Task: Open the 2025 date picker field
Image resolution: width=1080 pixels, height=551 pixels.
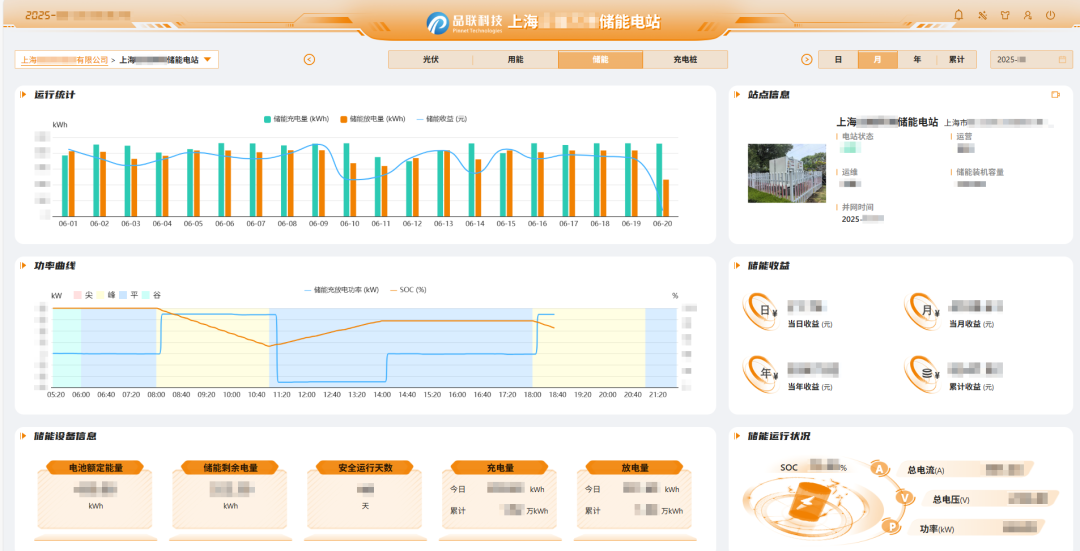Action: pos(1030,60)
